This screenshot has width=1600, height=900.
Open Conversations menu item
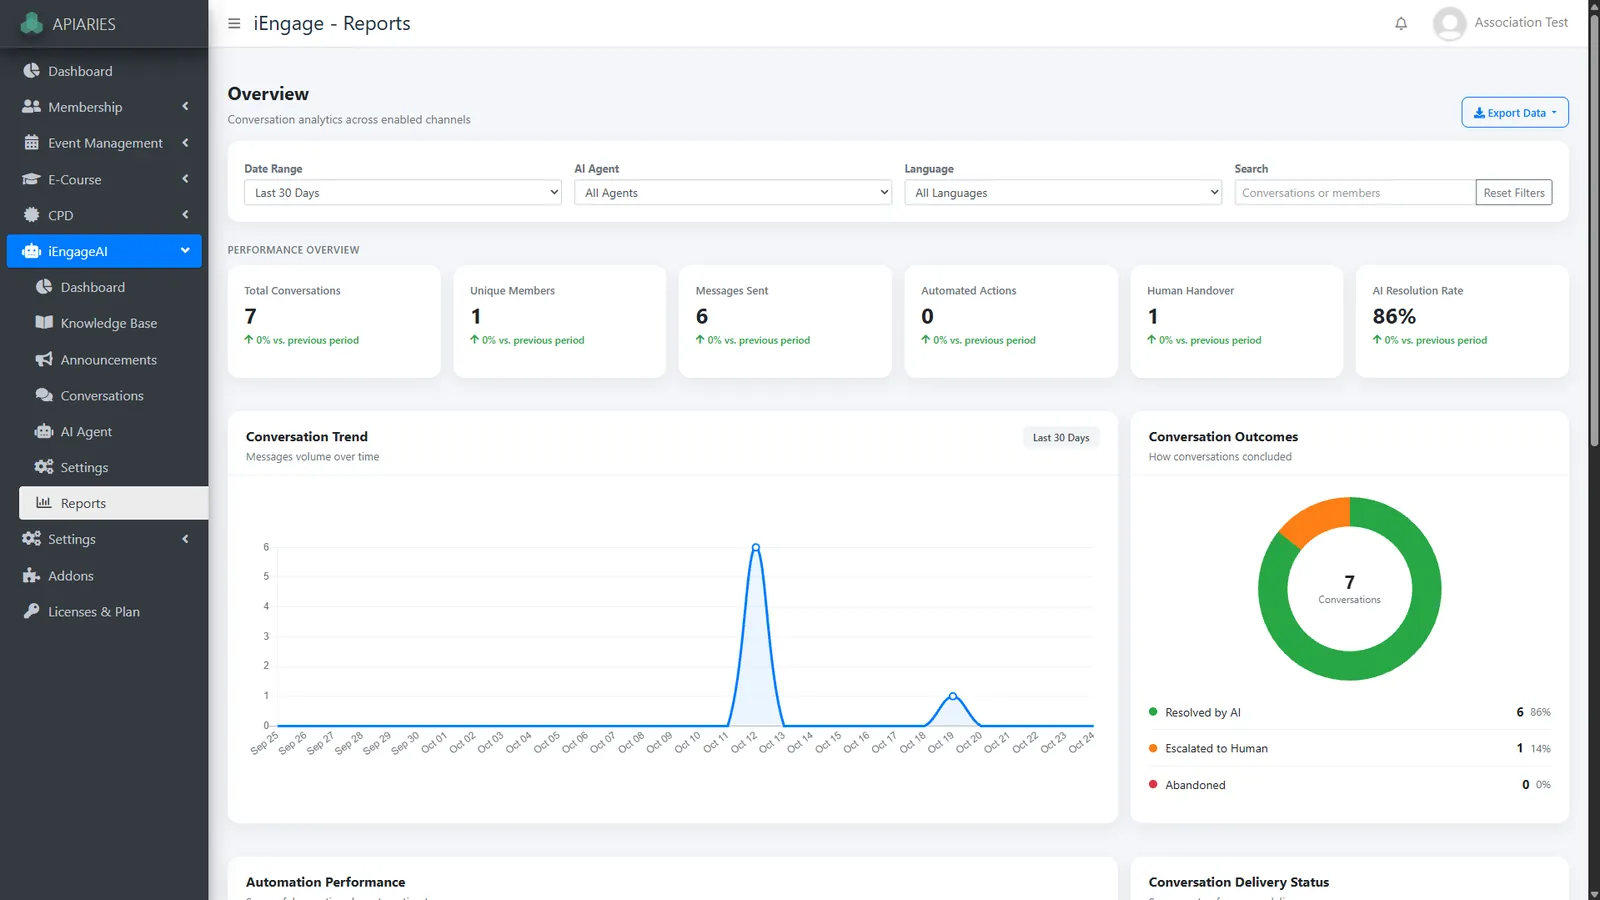point(113,395)
